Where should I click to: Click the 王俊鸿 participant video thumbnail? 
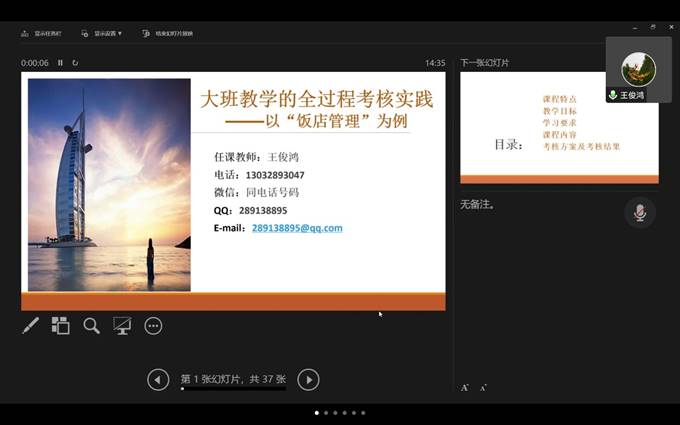click(x=638, y=69)
